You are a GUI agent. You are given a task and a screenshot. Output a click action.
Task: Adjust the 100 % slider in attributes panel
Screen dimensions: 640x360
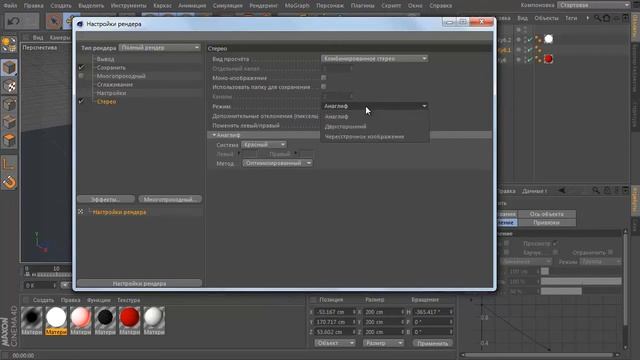click(581, 282)
